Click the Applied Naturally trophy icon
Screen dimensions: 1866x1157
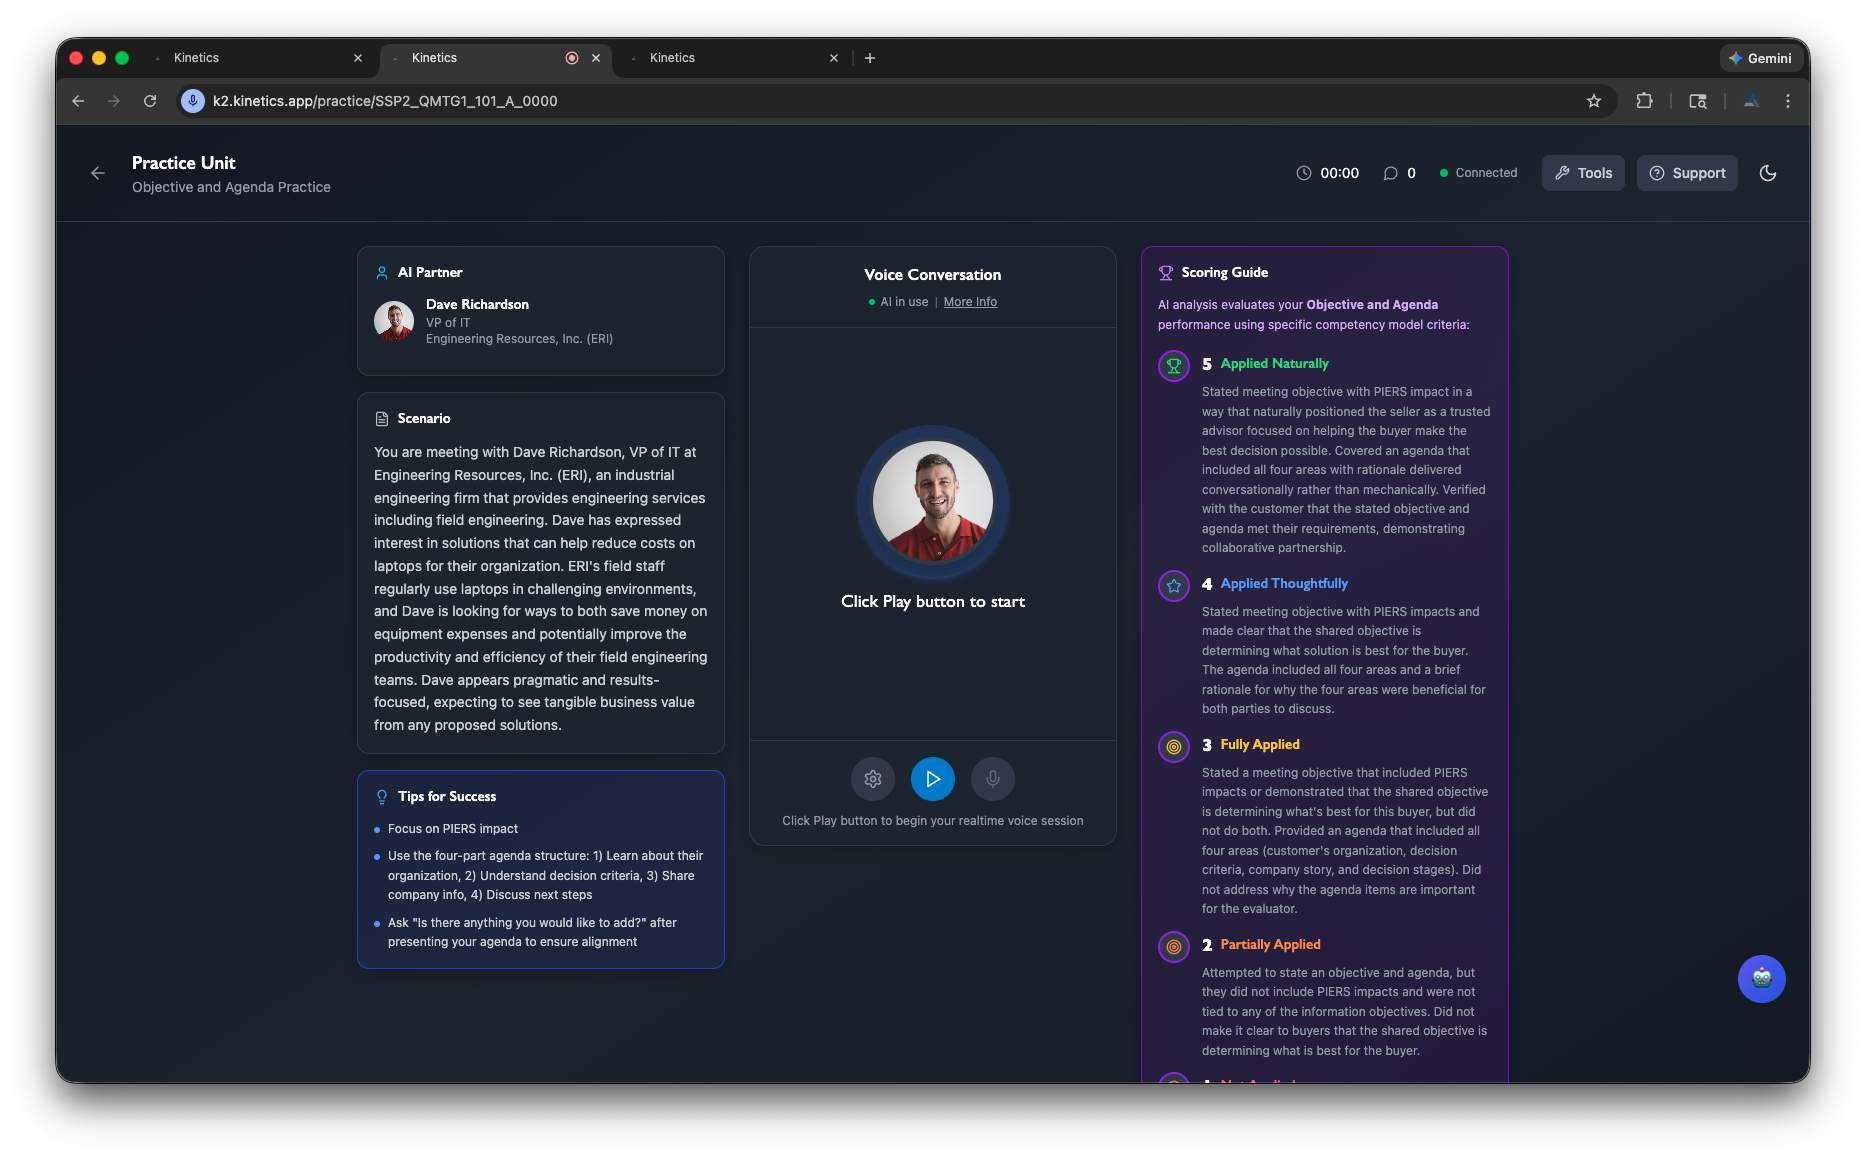(x=1174, y=365)
